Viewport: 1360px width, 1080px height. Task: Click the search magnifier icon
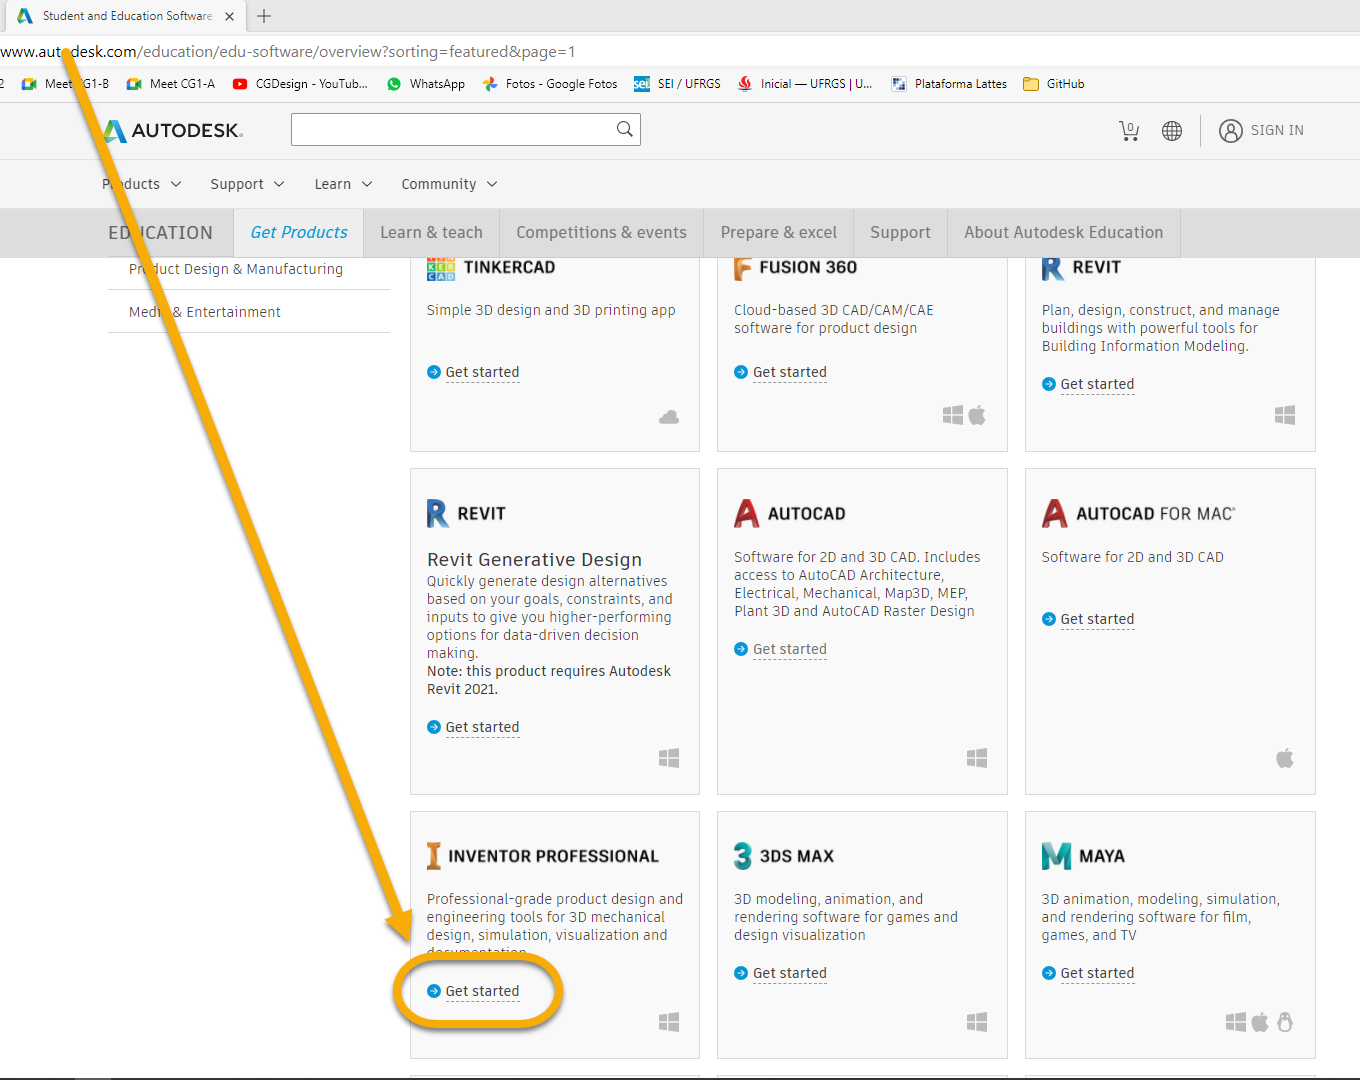[x=625, y=129]
